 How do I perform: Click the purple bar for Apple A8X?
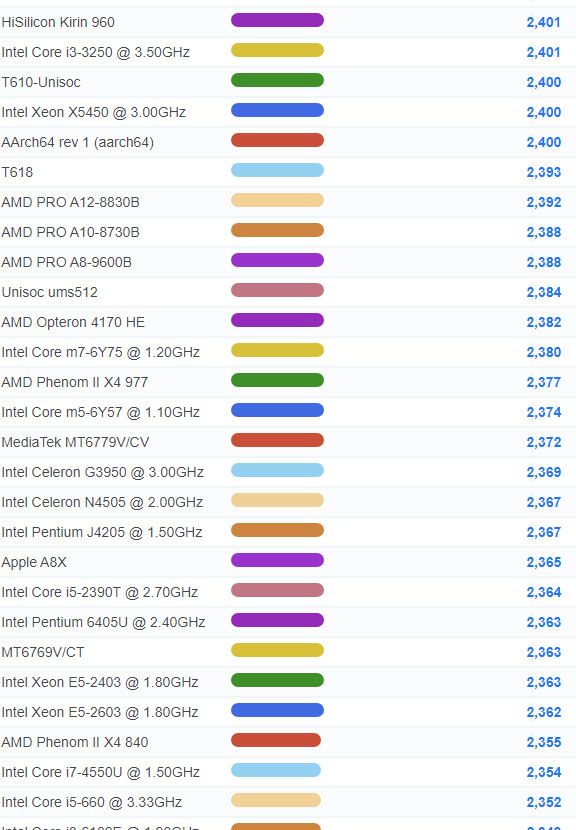[277, 560]
